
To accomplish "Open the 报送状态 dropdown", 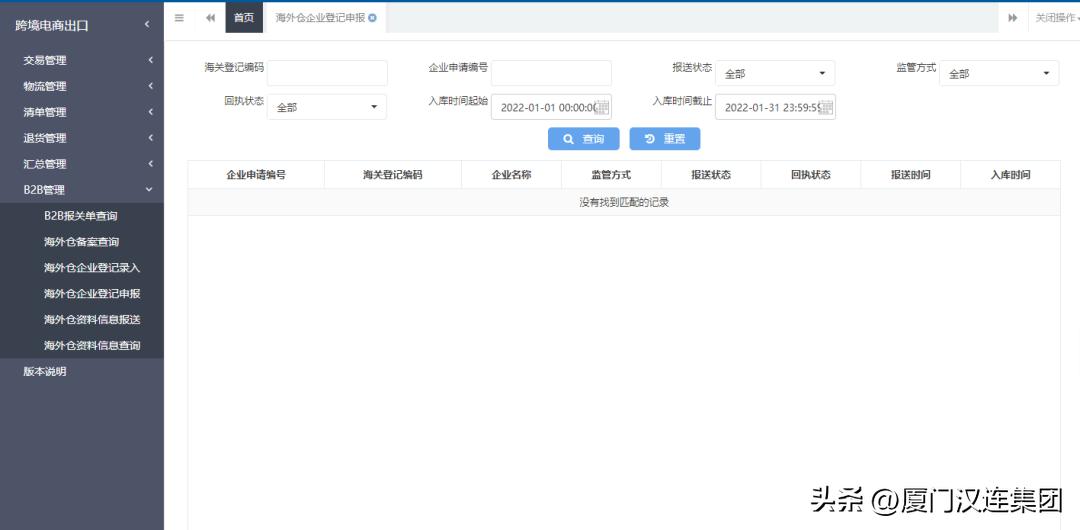I will click(x=775, y=73).
